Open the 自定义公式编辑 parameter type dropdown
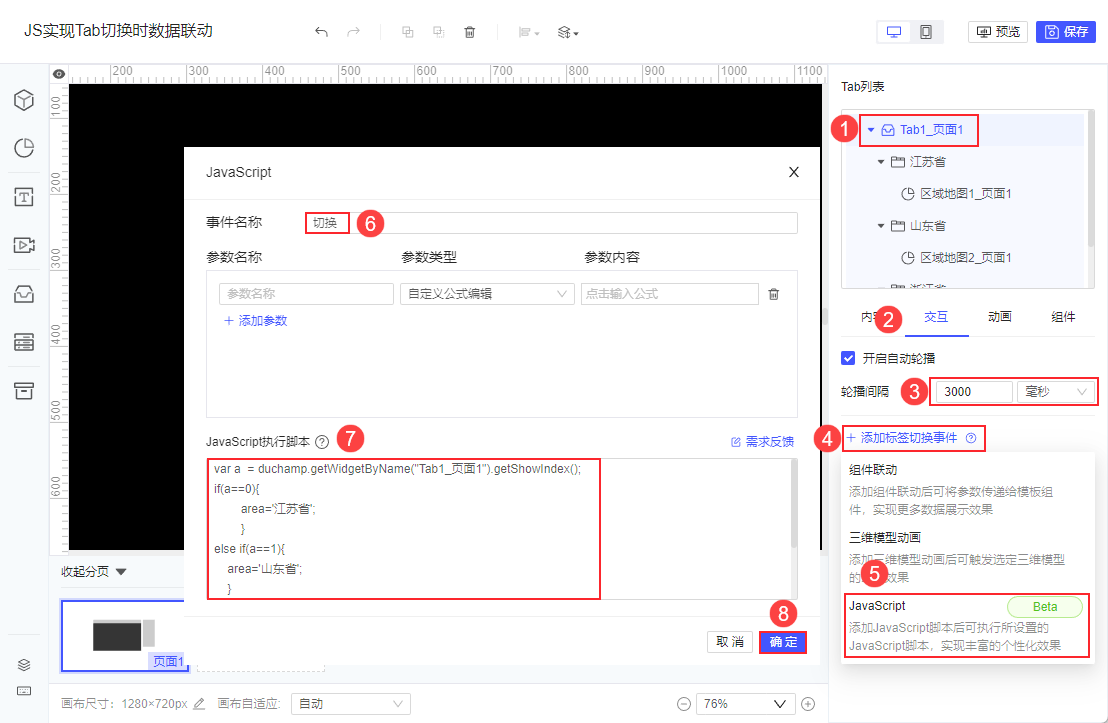This screenshot has width=1108, height=723. click(487, 293)
